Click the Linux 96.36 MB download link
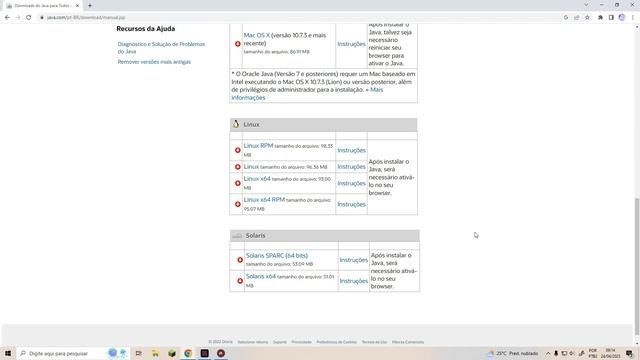 [x=251, y=167]
